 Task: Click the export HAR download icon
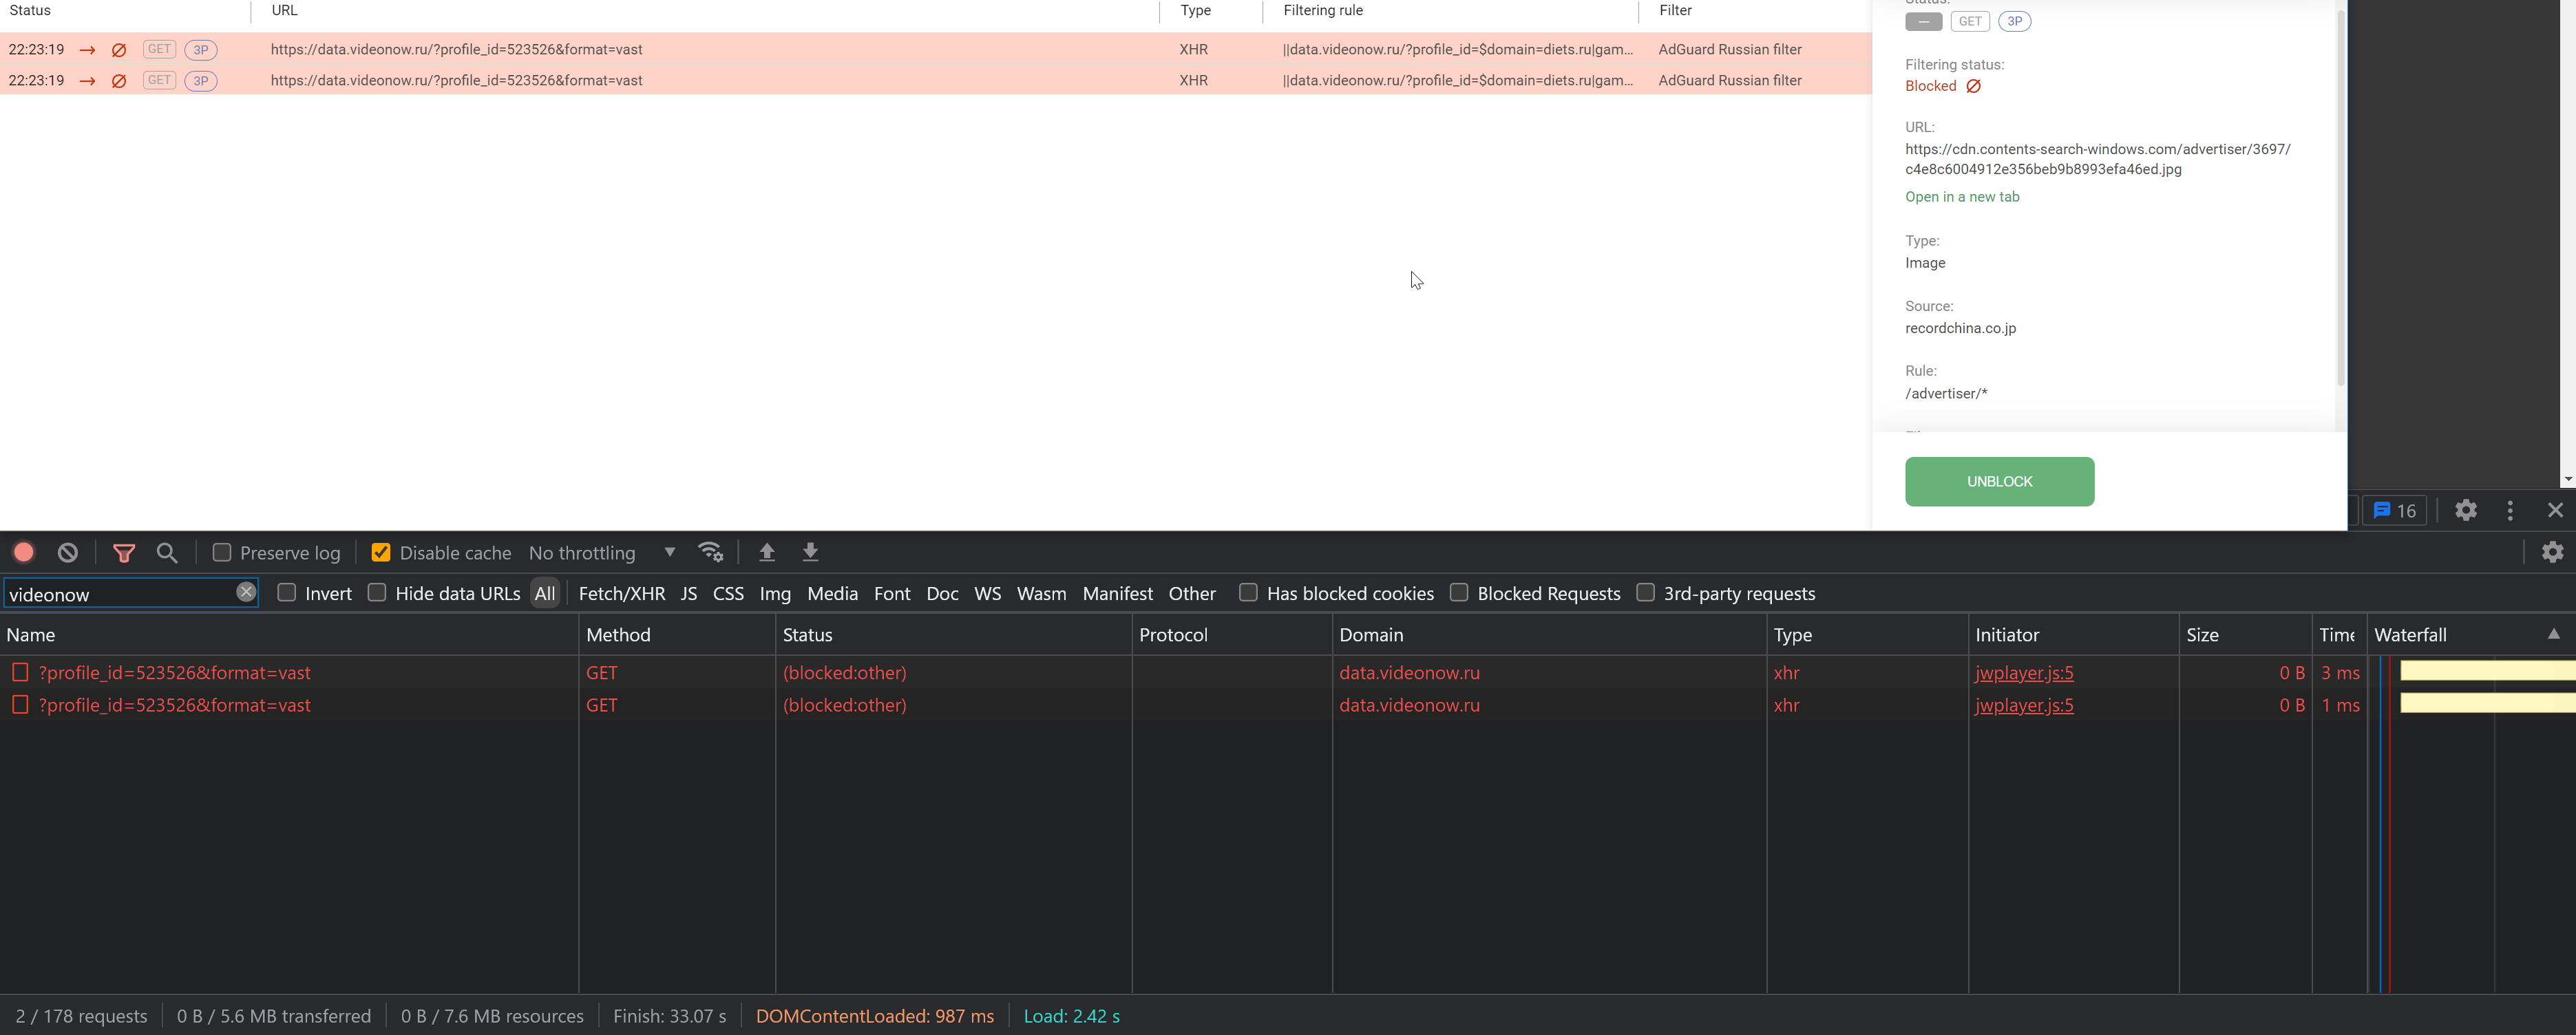point(810,552)
